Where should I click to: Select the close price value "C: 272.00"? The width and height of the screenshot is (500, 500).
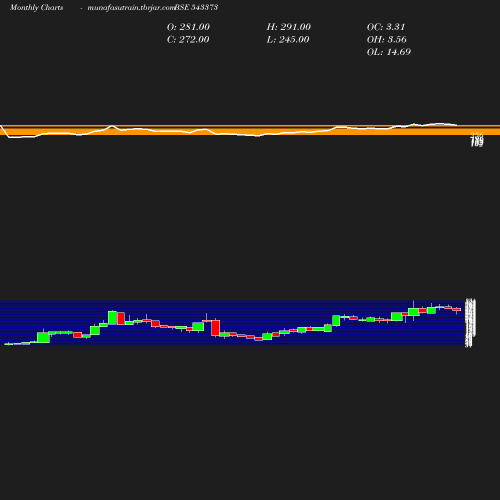coord(188,40)
